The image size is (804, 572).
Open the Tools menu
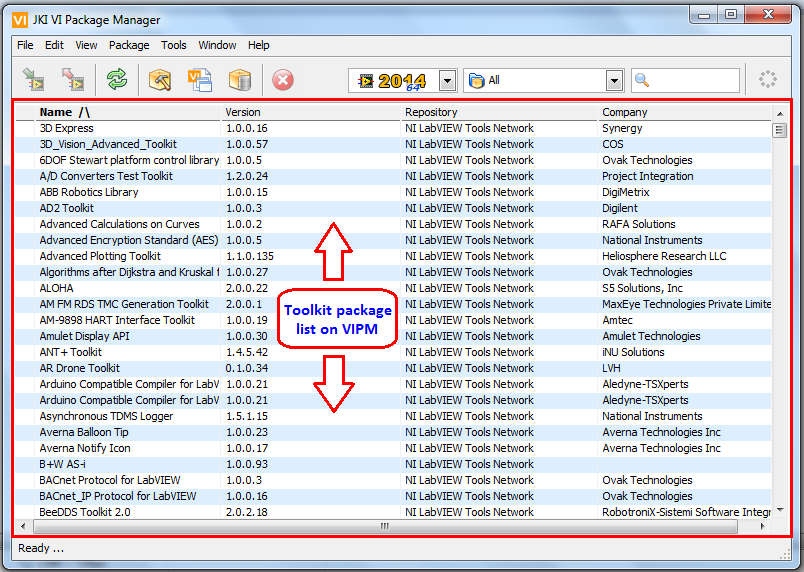[174, 45]
